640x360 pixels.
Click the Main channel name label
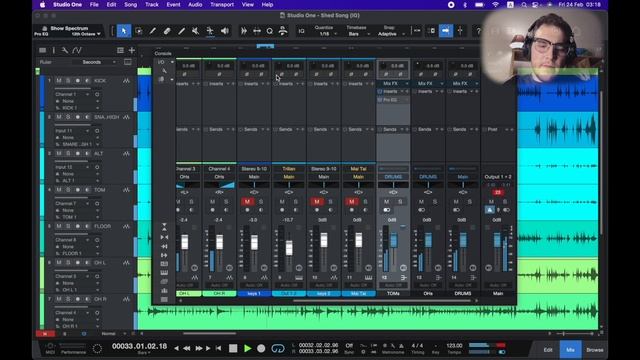pyautogui.click(x=498, y=293)
